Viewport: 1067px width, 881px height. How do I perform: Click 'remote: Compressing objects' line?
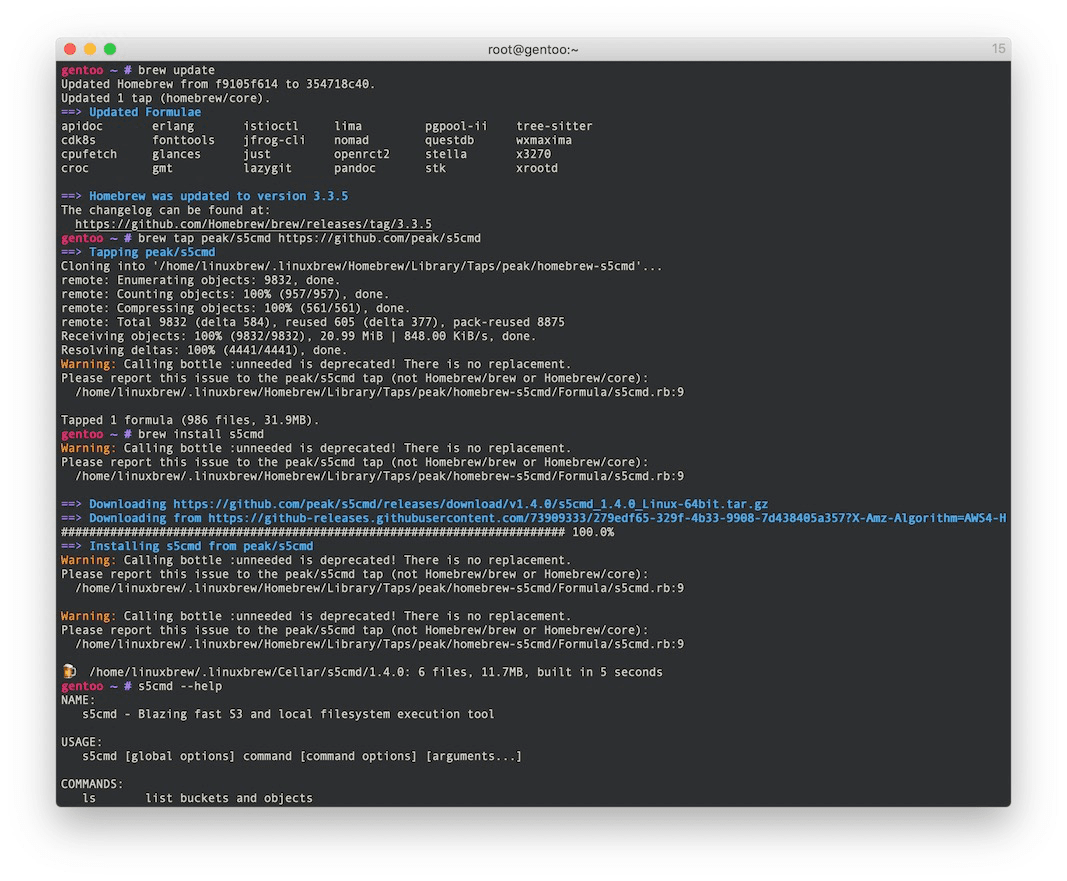[x=235, y=308]
